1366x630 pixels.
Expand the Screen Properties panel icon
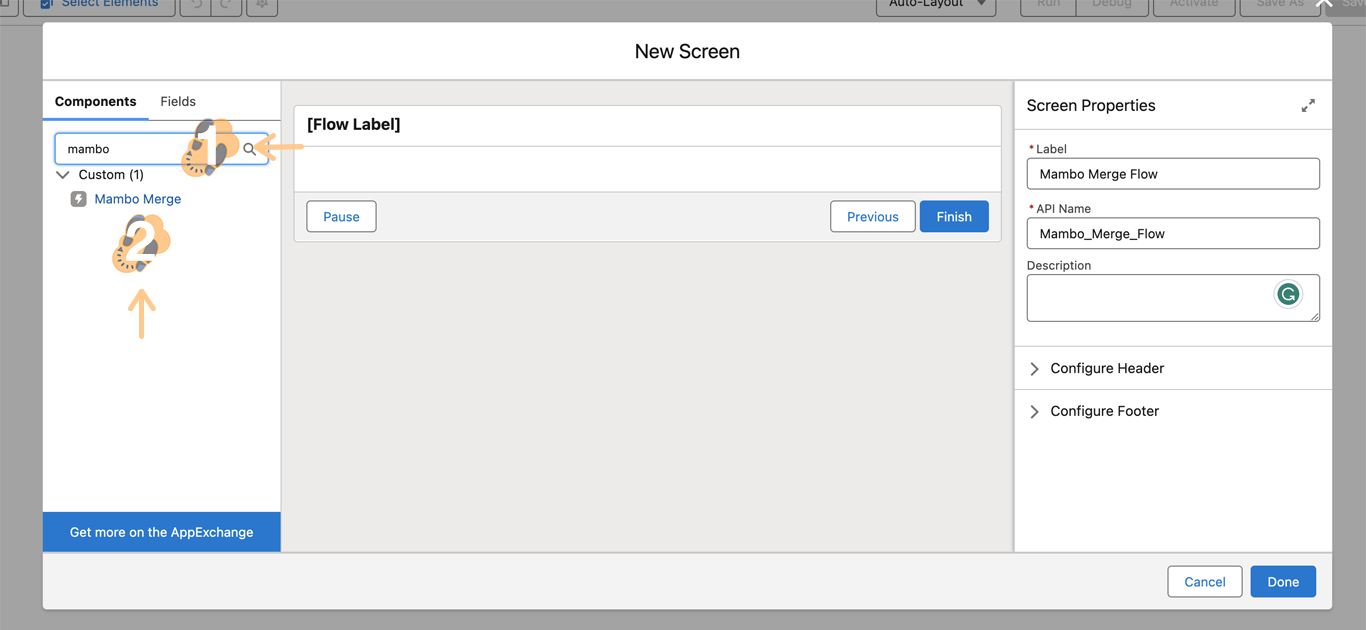1307,106
